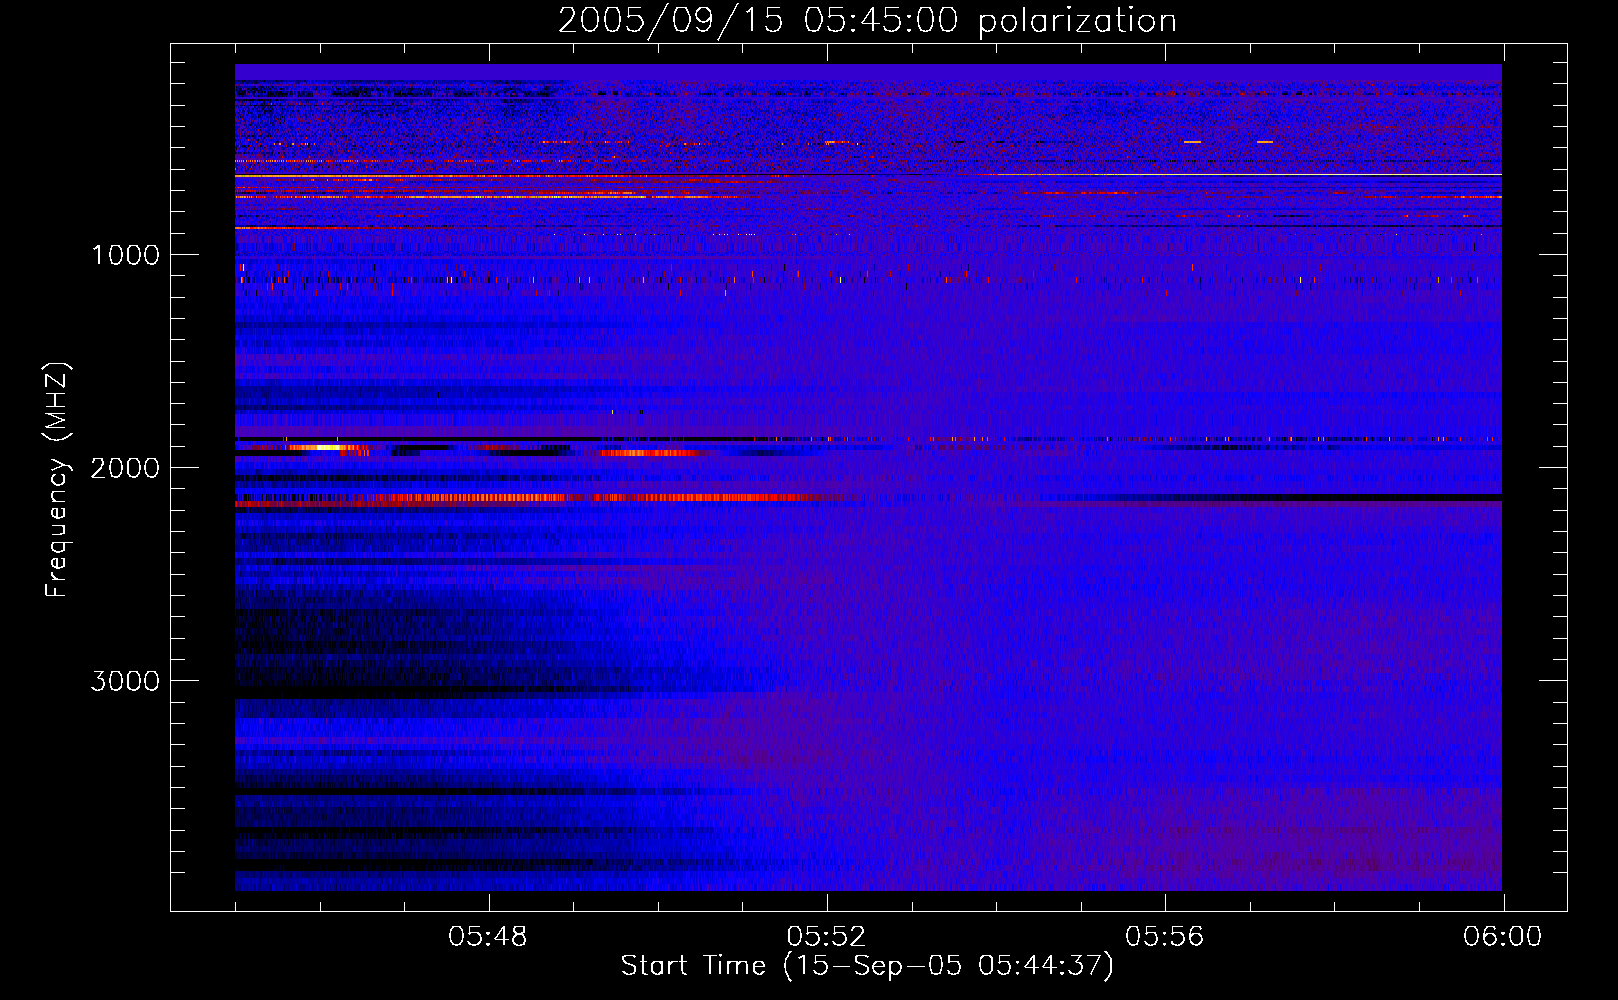Click the 2000 frequency tick label
Screen dimensions: 1618x1000
click(126, 468)
